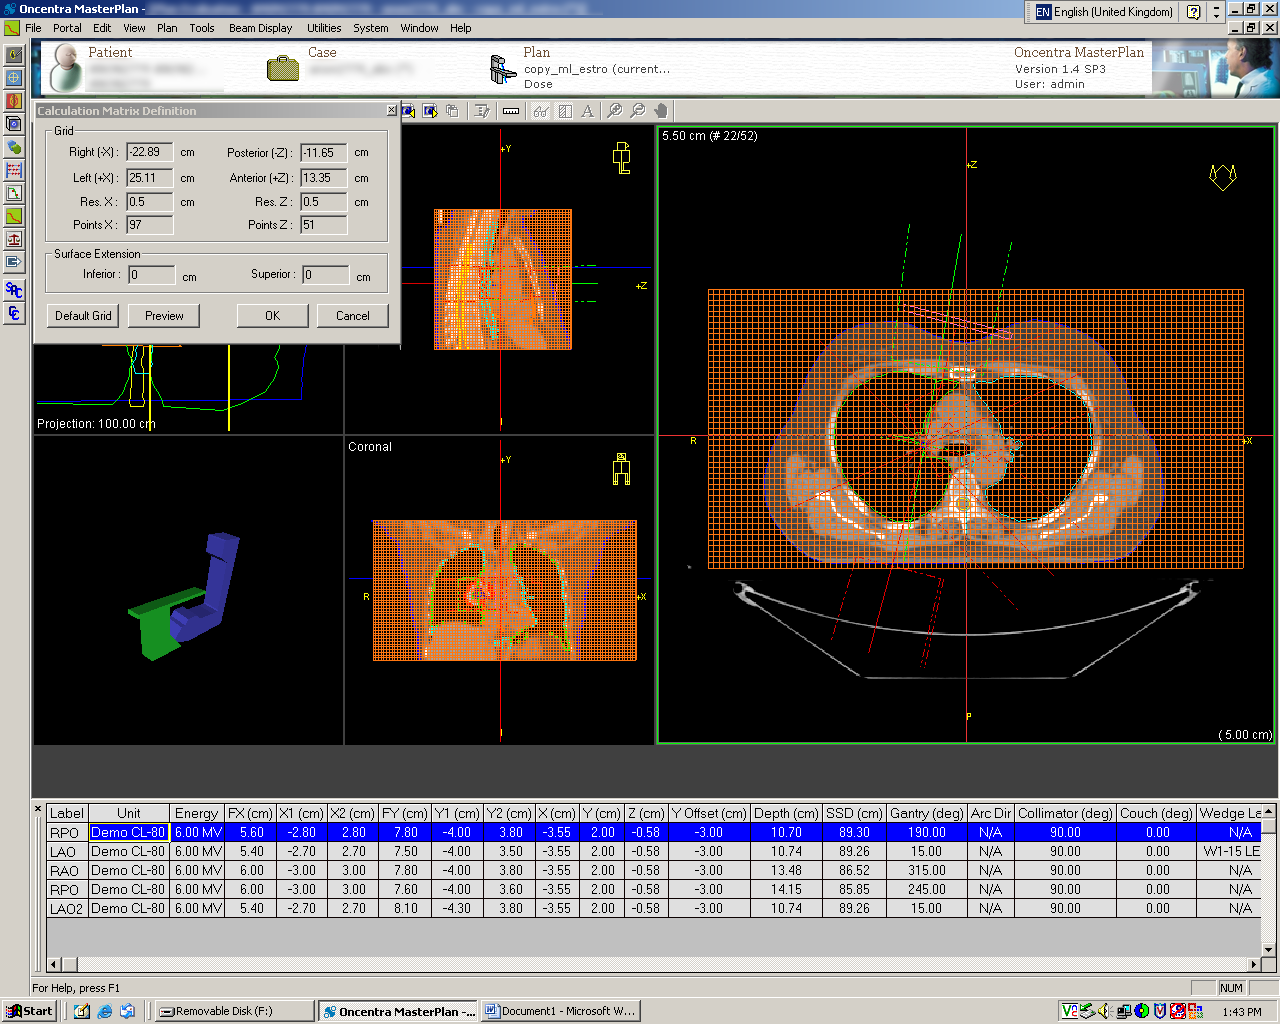Select the LAO2 beam row label

(67, 908)
